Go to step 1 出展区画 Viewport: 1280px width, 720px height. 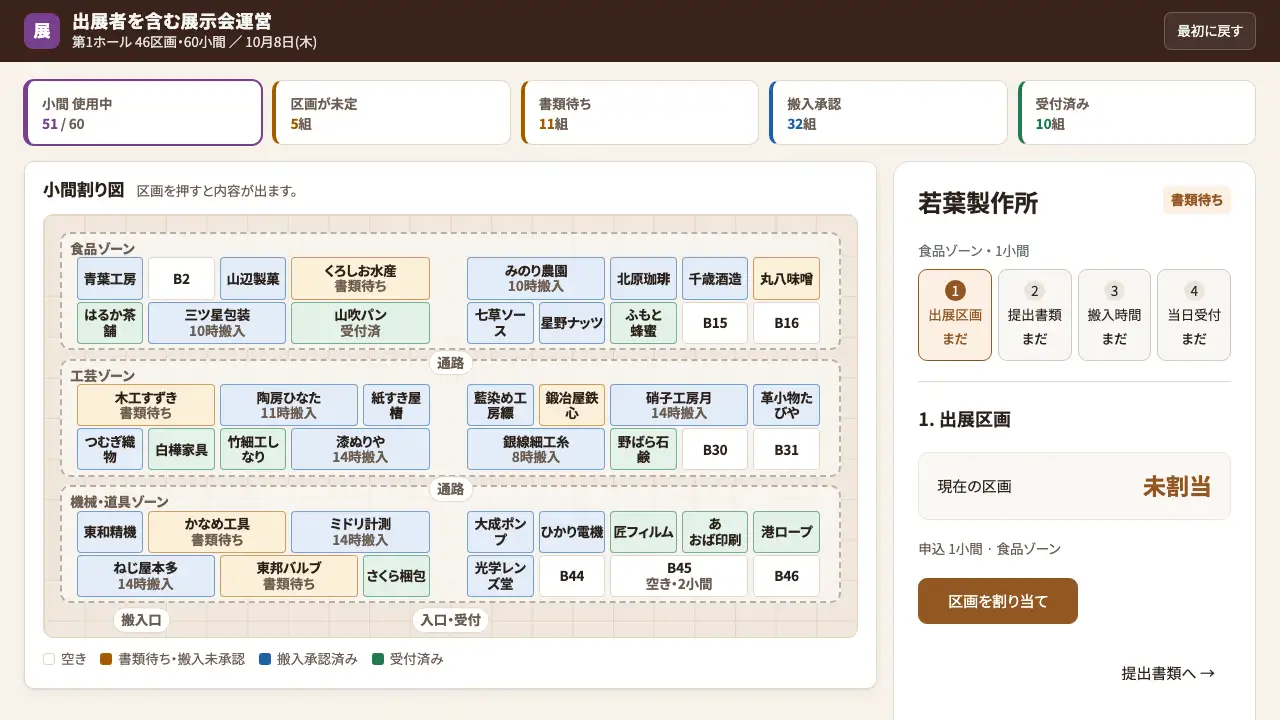955,315
